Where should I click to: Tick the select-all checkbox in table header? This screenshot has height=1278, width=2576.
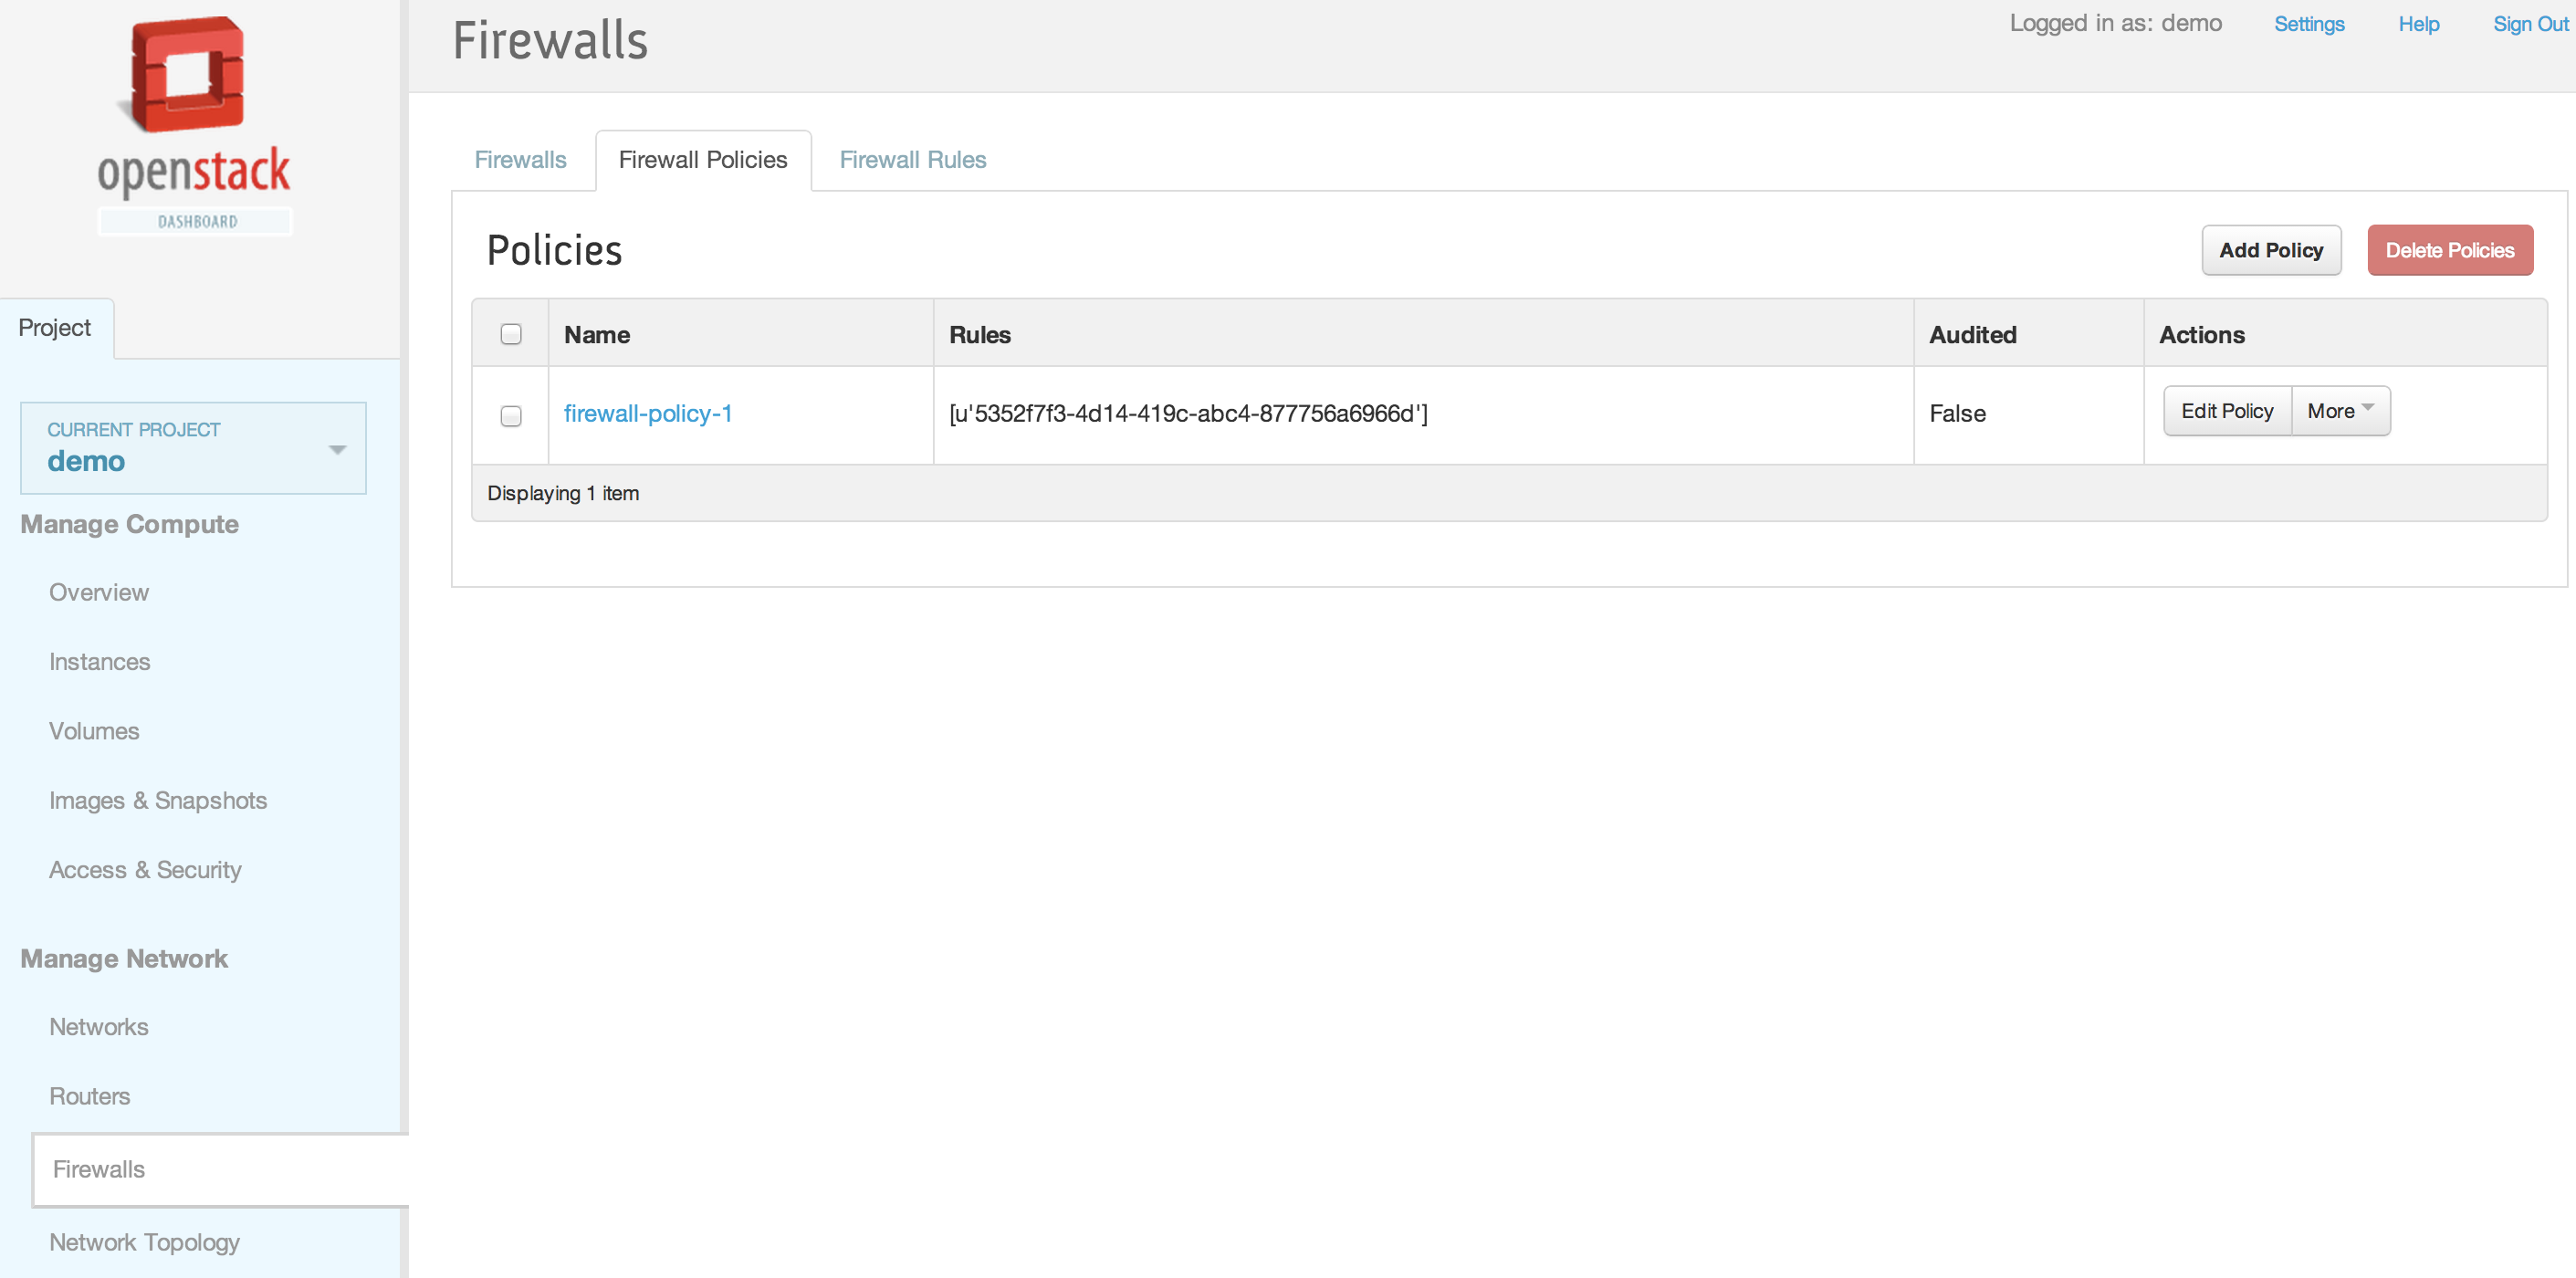[x=511, y=334]
